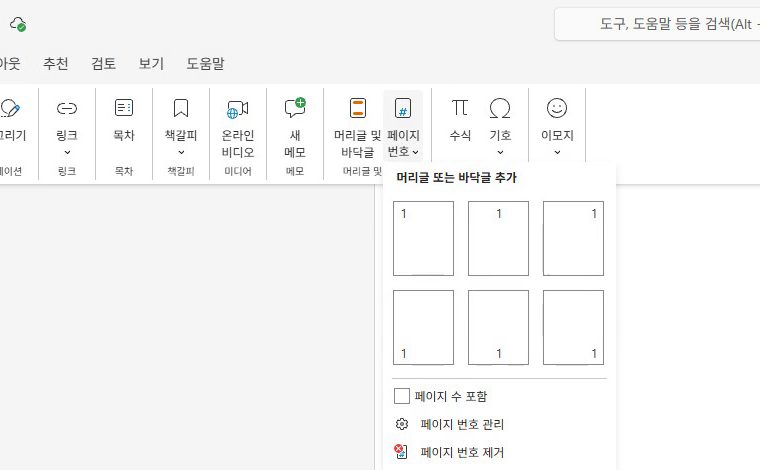Choose bottom-left page number layout
This screenshot has width=760, height=470.
click(424, 328)
